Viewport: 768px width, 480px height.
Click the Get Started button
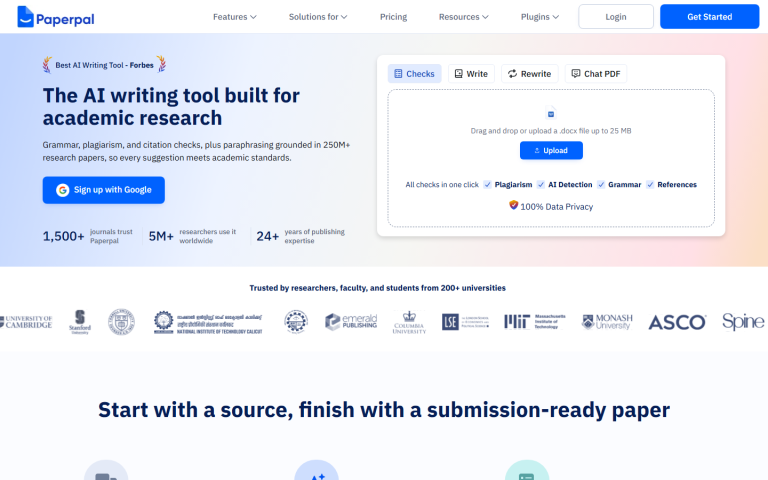click(x=709, y=17)
